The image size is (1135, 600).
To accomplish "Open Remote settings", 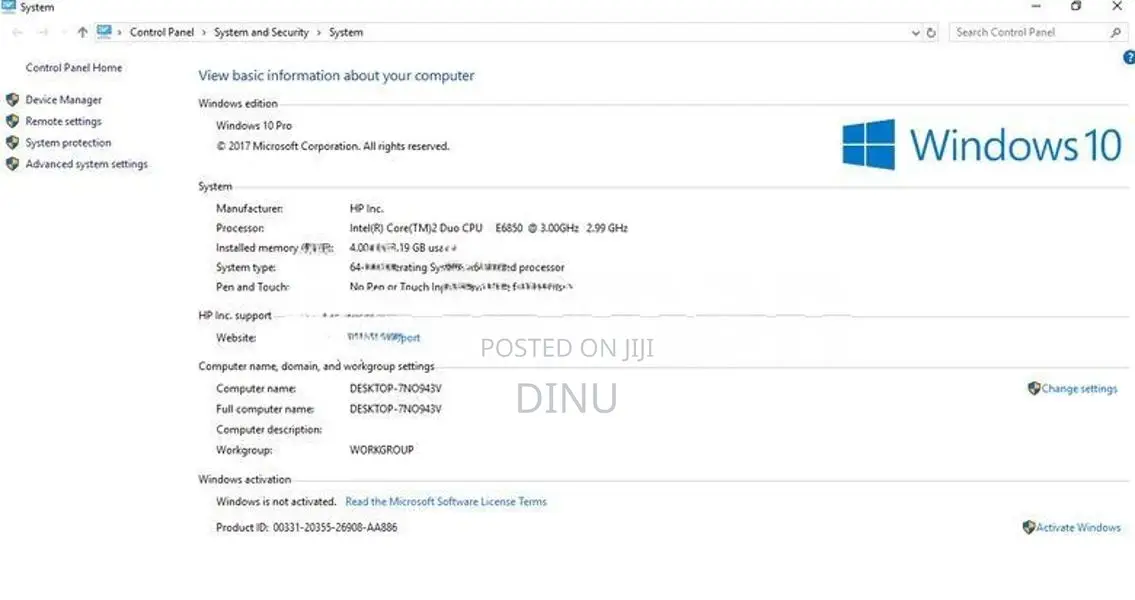I will 64,122.
